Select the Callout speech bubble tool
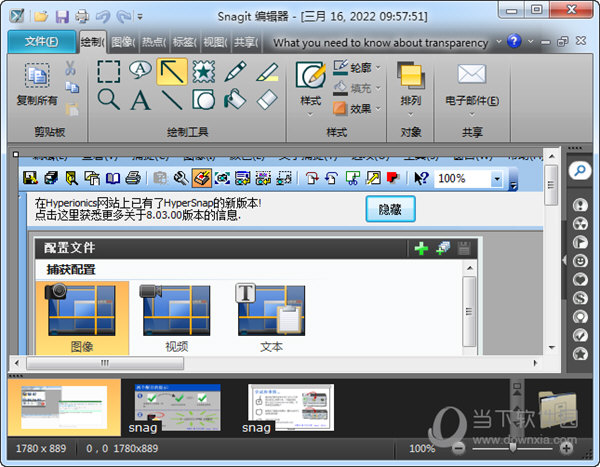The height and width of the screenshot is (467, 600). click(140, 70)
